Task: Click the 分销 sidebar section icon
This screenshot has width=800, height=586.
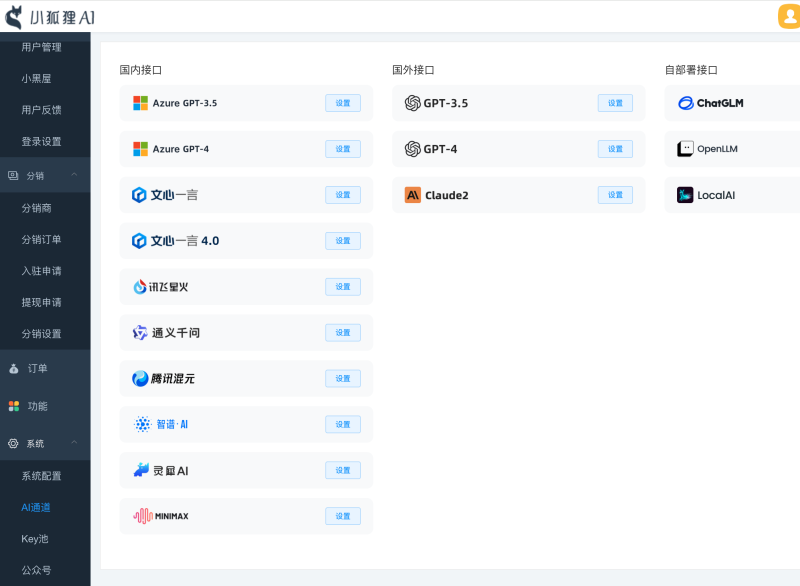Action: 13,175
